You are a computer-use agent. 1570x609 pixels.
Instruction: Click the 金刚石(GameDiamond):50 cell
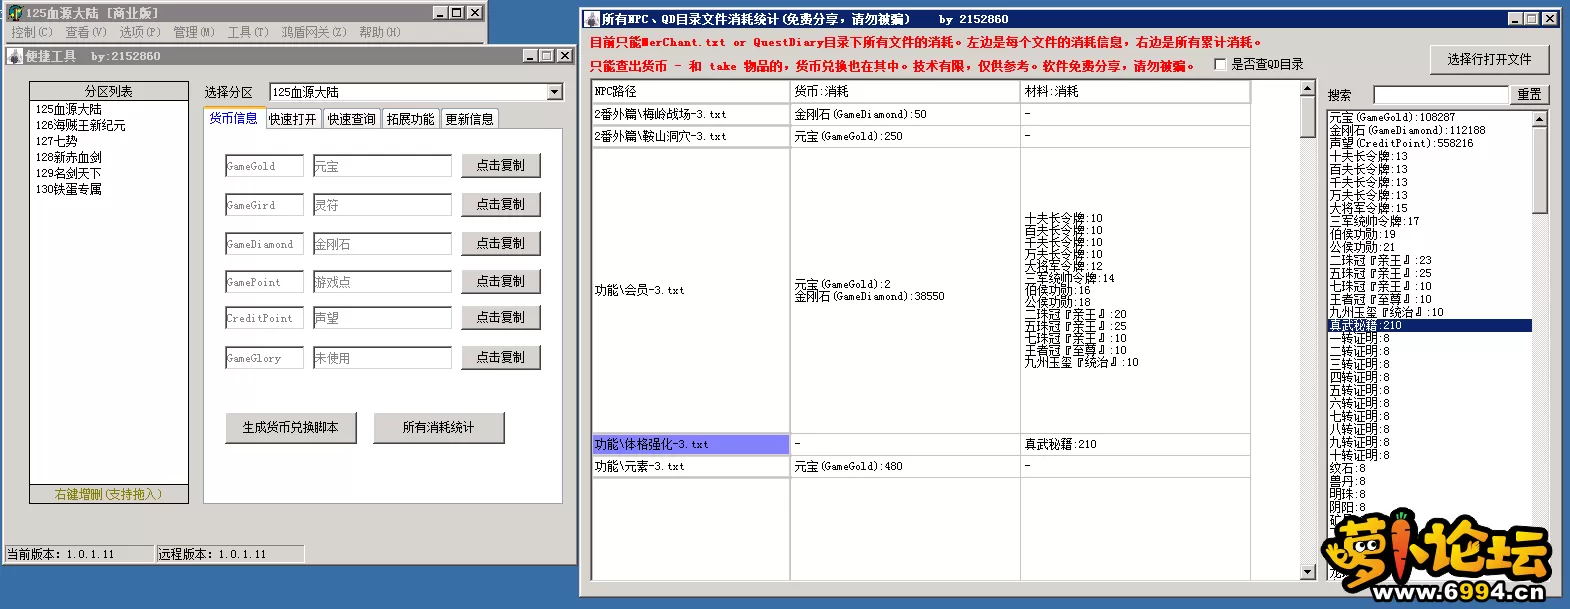(905, 114)
